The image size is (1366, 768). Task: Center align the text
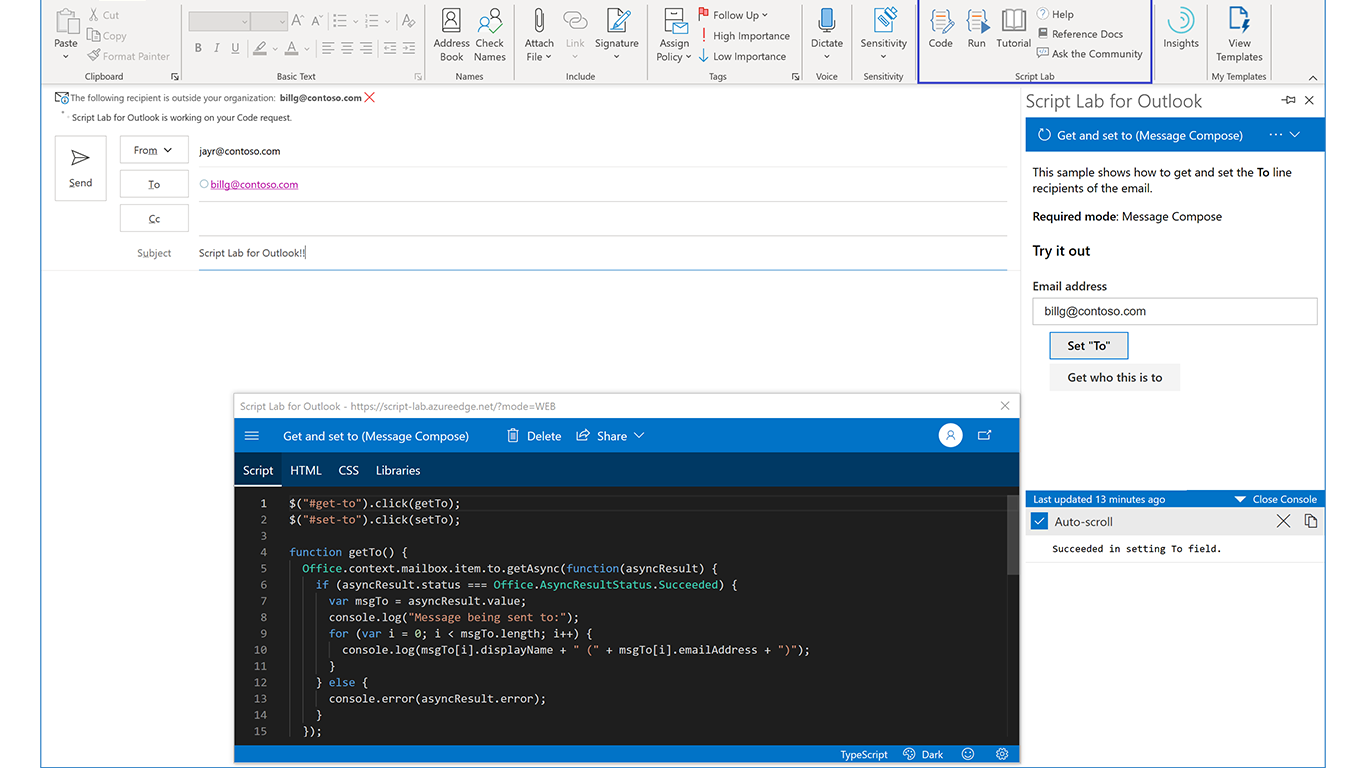[347, 47]
